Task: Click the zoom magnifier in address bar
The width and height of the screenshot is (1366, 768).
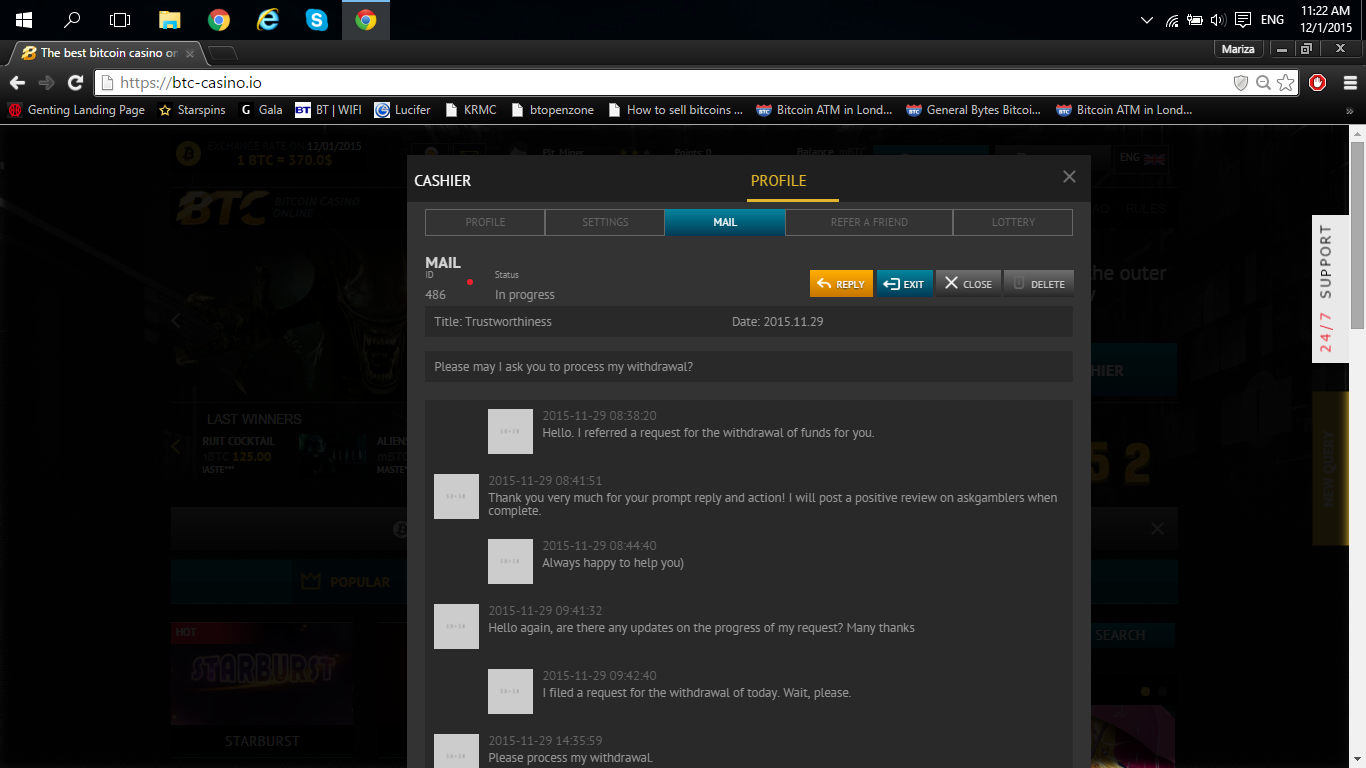Action: click(1263, 83)
